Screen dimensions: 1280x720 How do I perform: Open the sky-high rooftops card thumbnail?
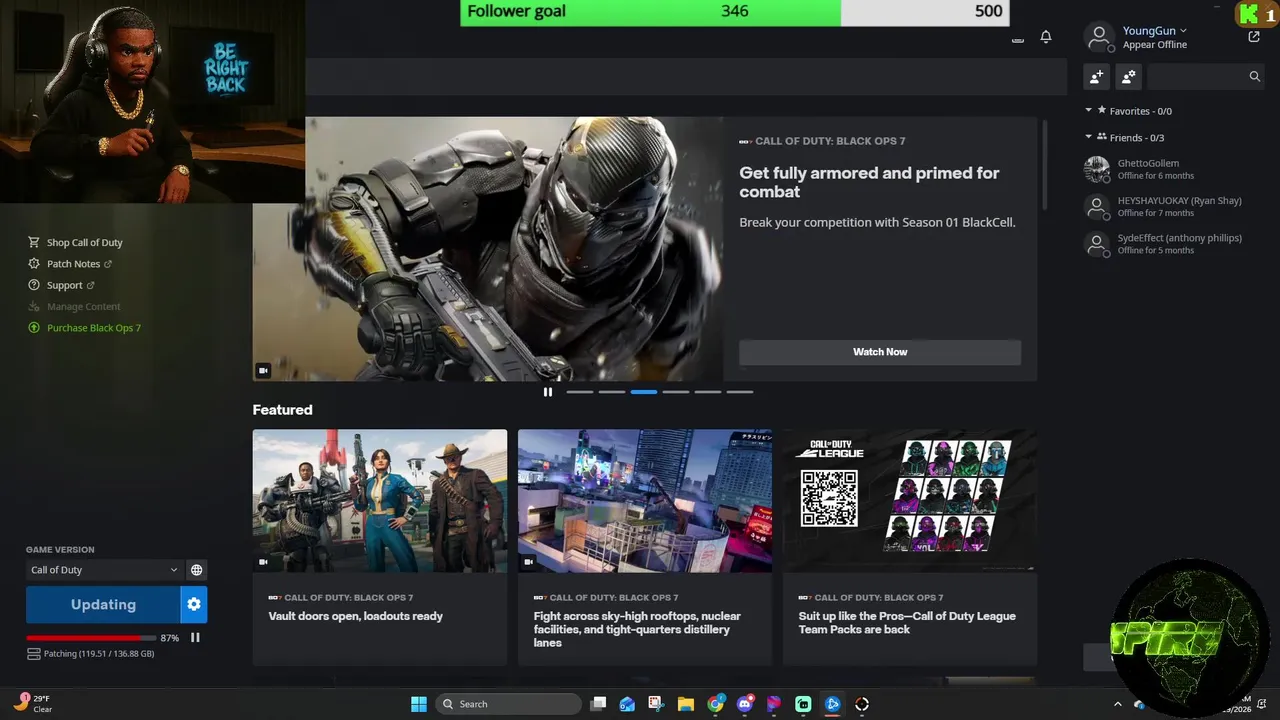pos(645,501)
